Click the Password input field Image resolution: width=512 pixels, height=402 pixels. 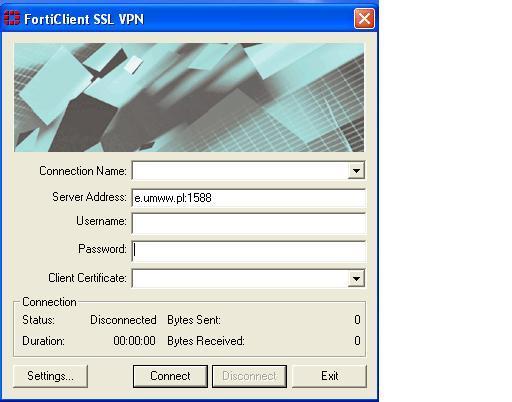(249, 250)
